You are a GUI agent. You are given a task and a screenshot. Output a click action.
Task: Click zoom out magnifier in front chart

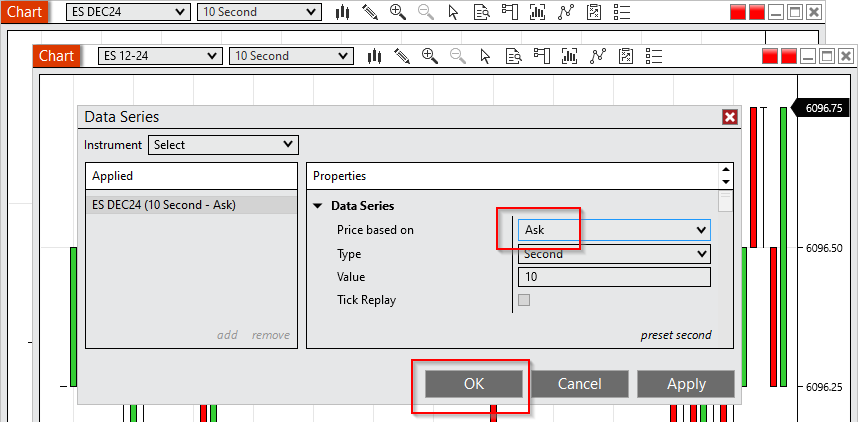coord(457,56)
